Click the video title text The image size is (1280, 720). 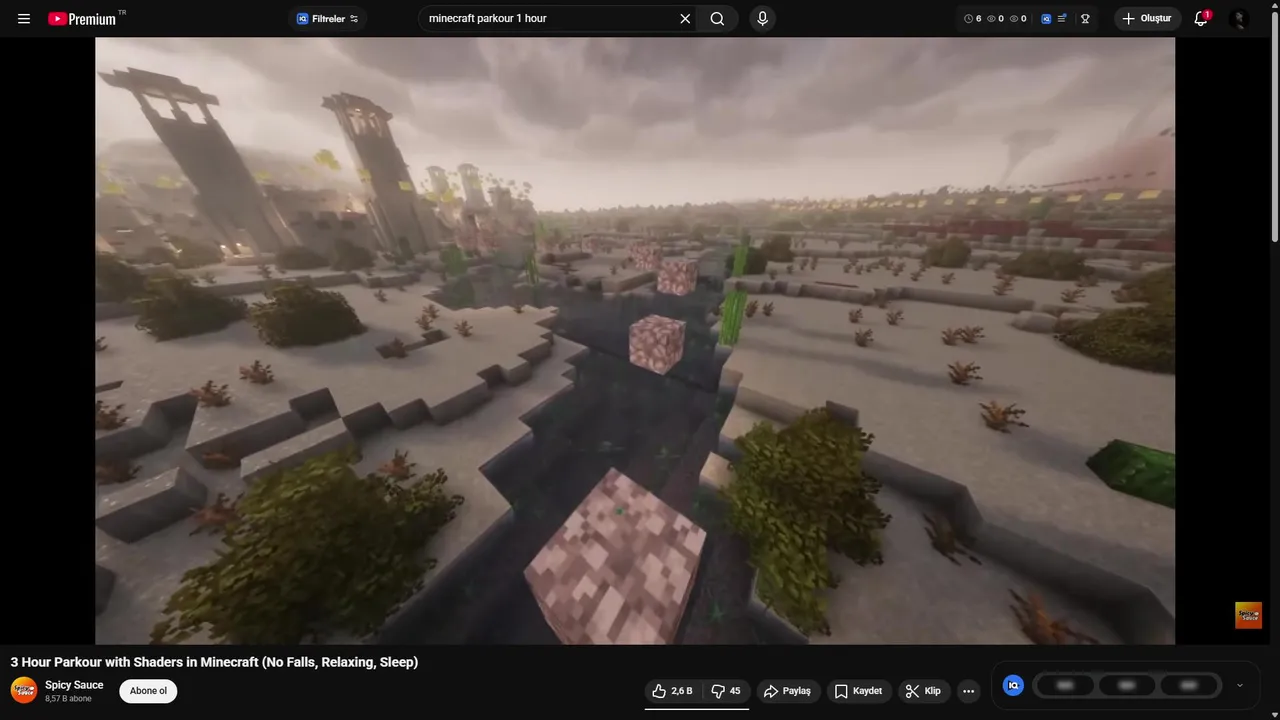(x=214, y=662)
